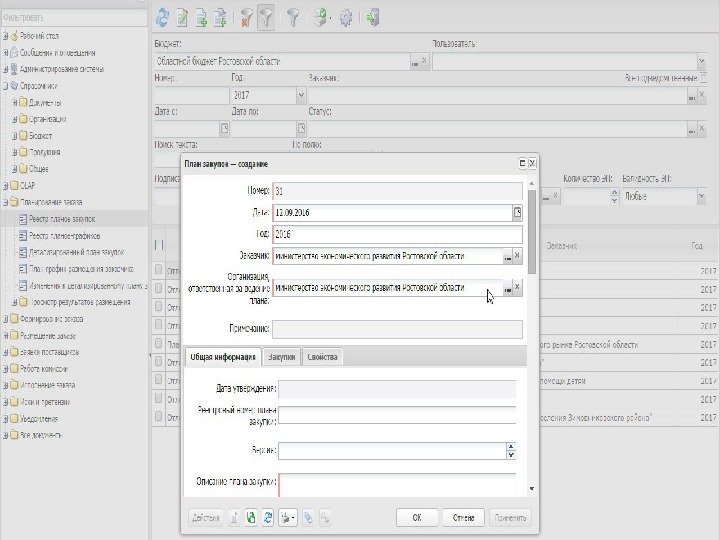Switch to the Свойства tab
The height and width of the screenshot is (540, 720).
coord(322,357)
